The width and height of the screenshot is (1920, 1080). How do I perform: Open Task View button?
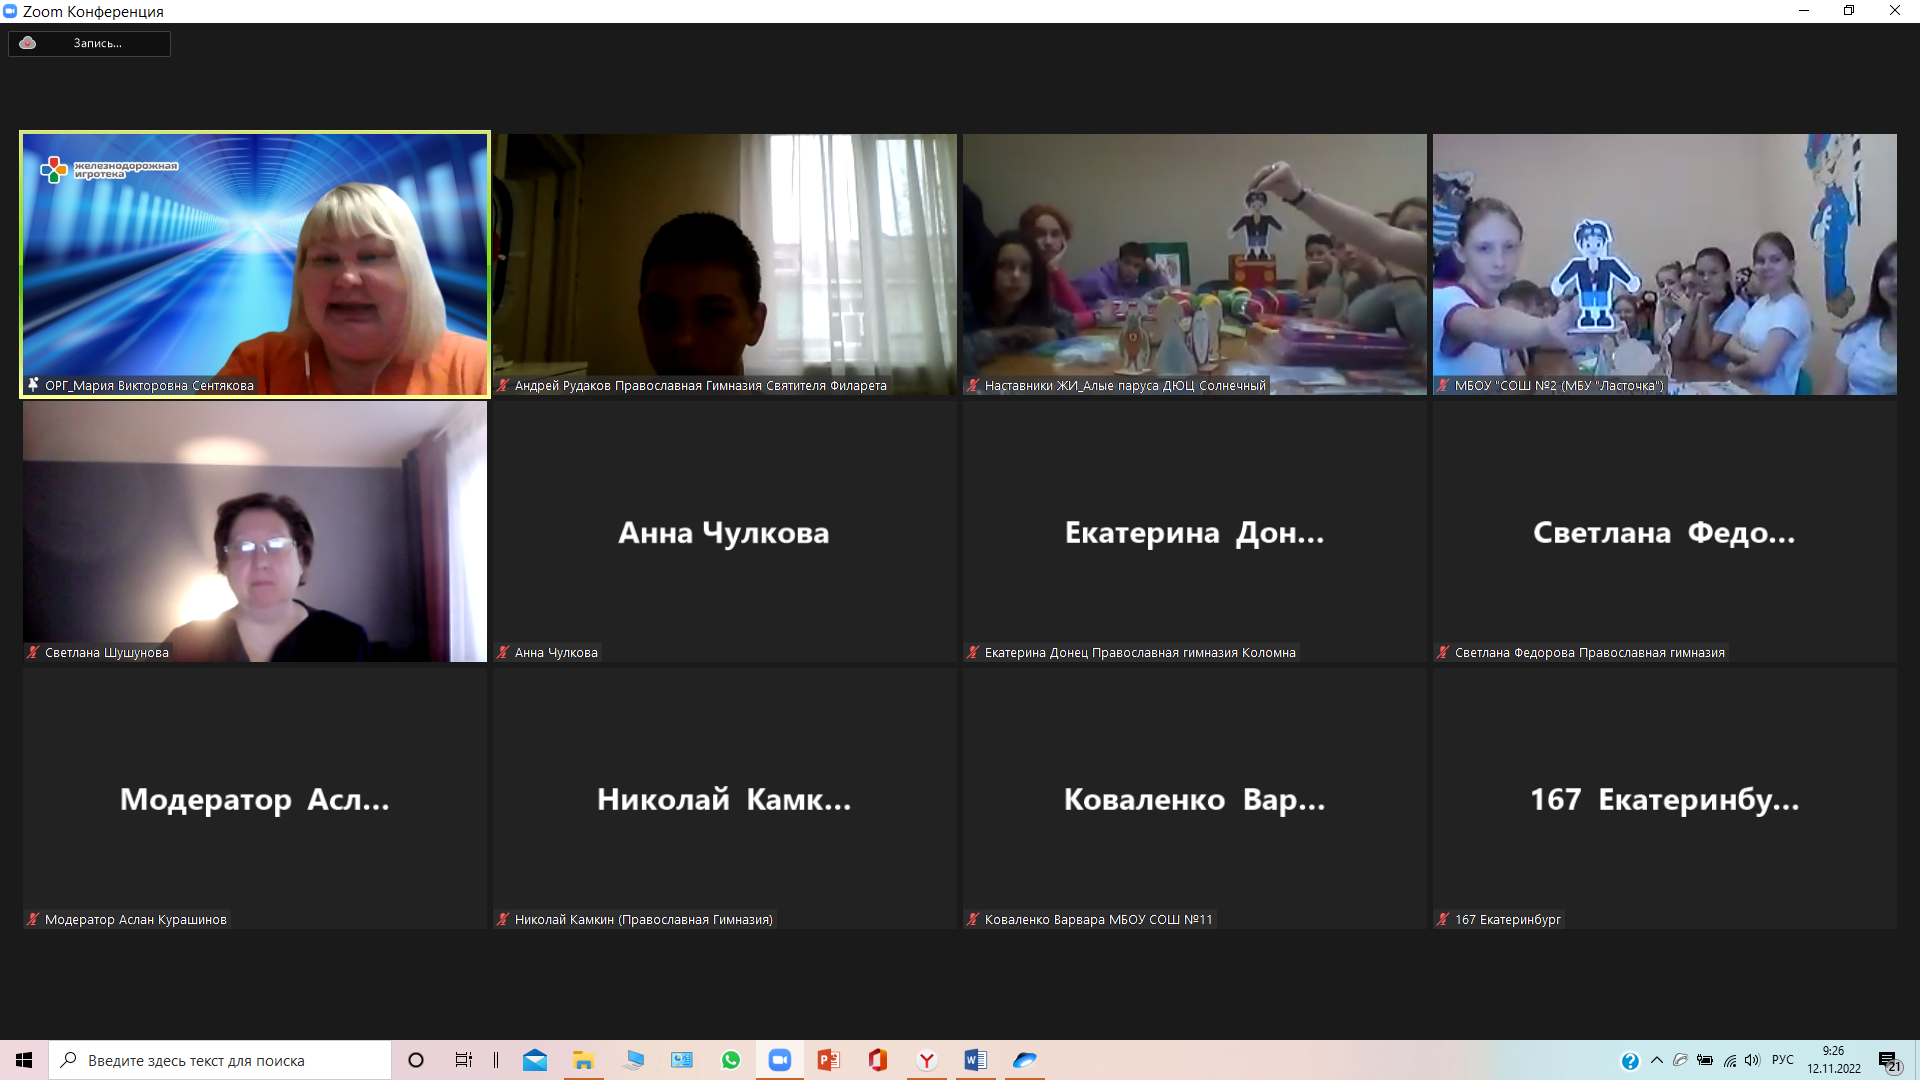click(x=463, y=1060)
